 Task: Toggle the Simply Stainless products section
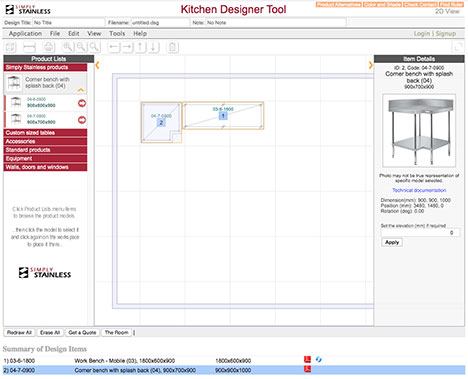click(x=45, y=68)
